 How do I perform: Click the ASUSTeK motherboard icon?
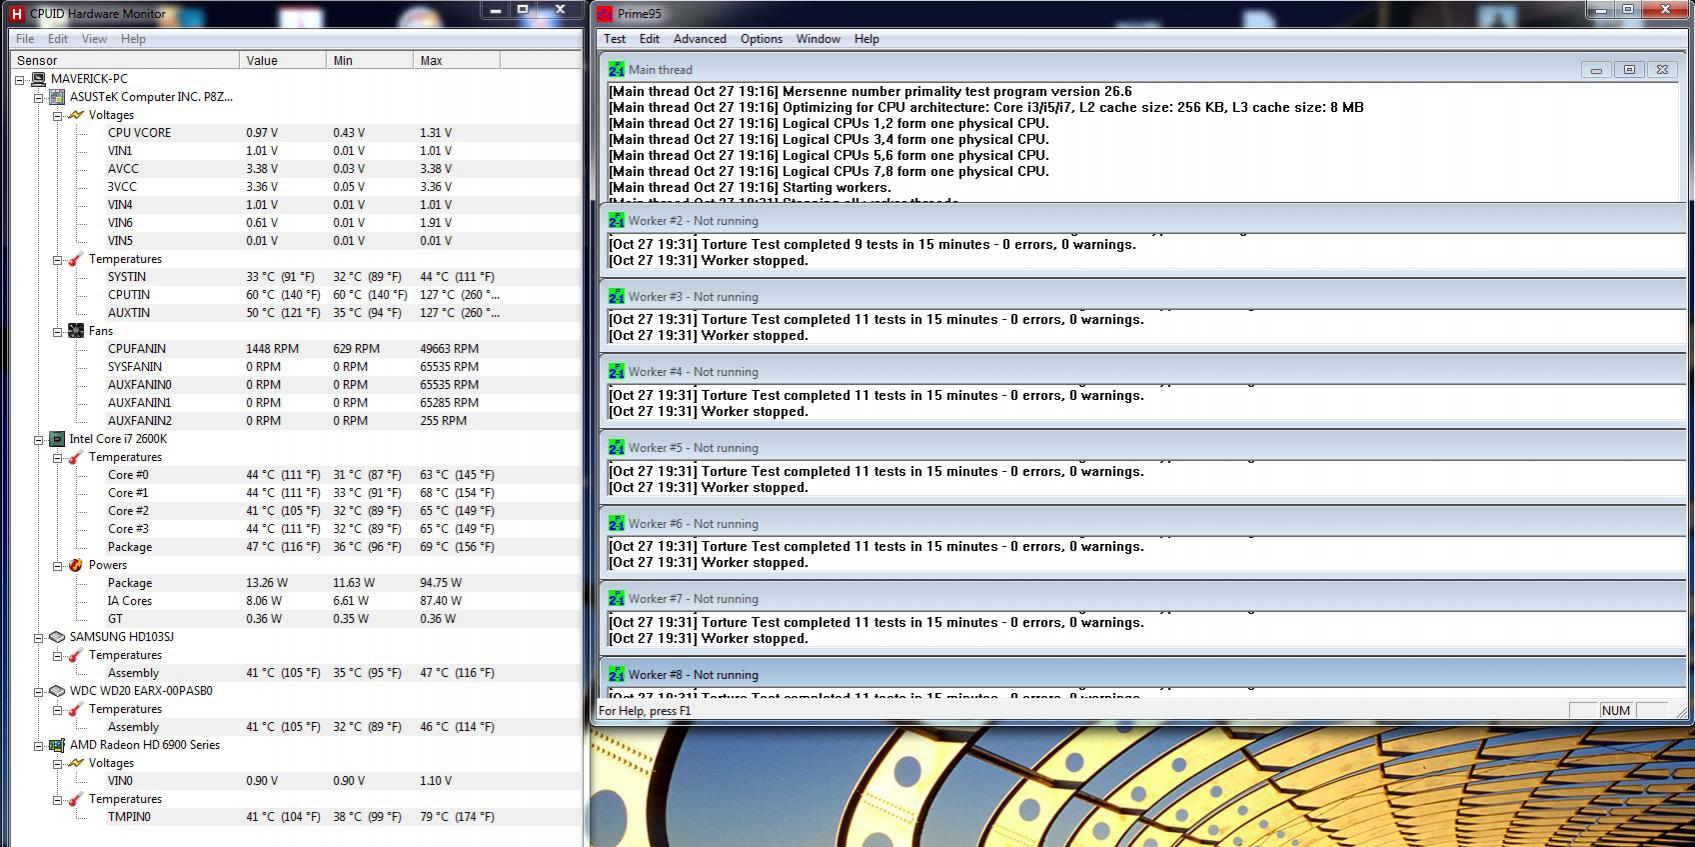57,97
